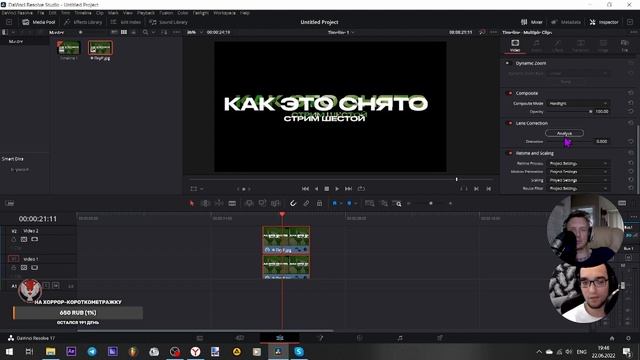Toggle the Inspector panel

coord(604,22)
